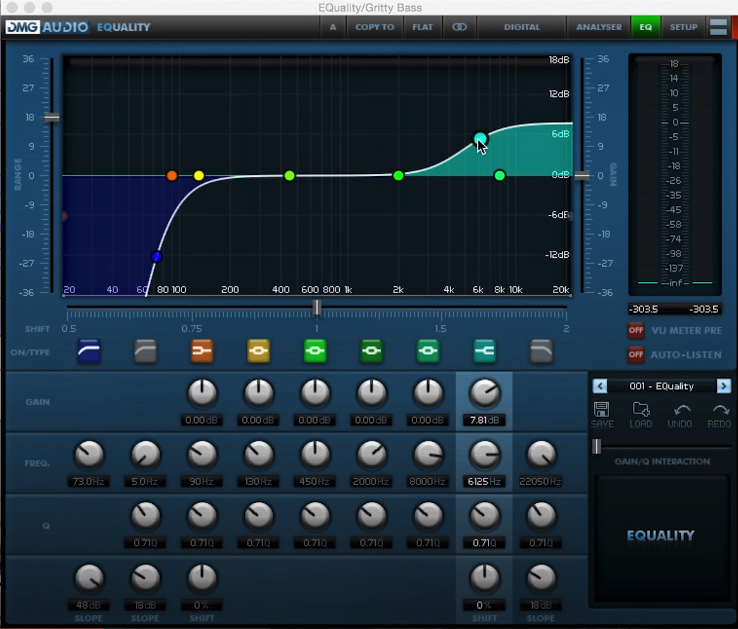Click the EQUALITY logo display panel
Image resolution: width=738 pixels, height=629 pixels.
click(661, 537)
